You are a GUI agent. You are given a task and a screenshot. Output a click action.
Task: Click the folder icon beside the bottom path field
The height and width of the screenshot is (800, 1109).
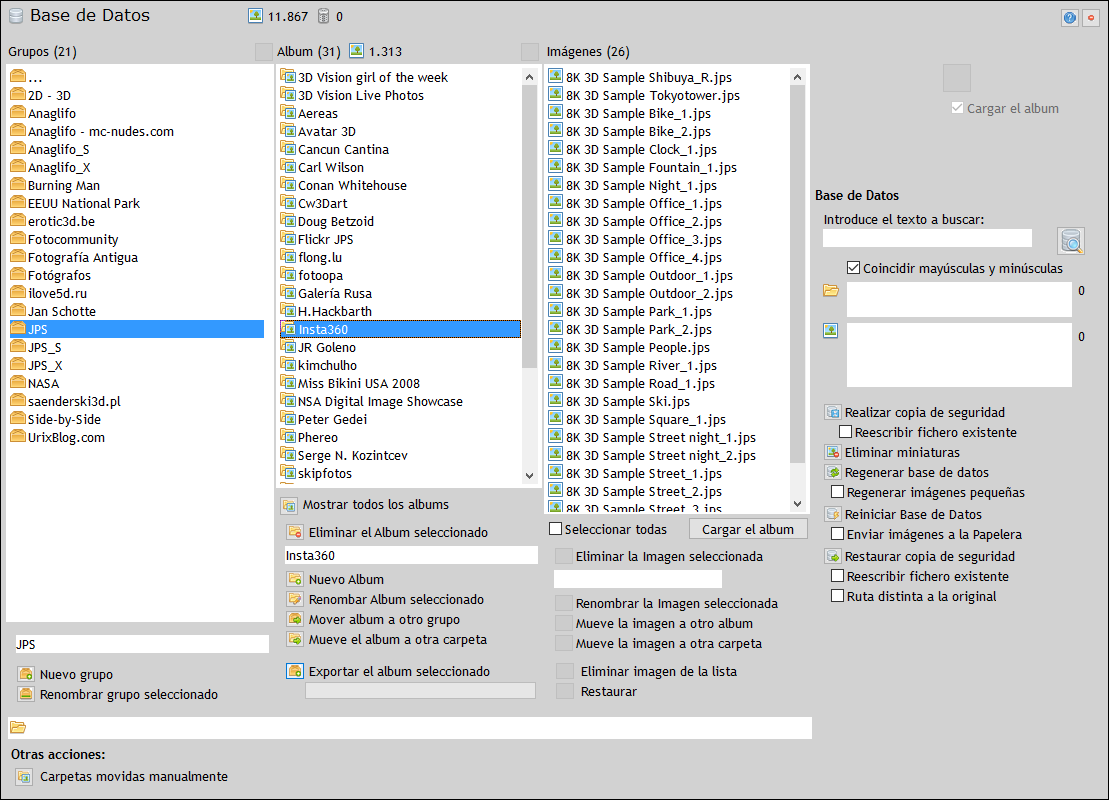18,727
